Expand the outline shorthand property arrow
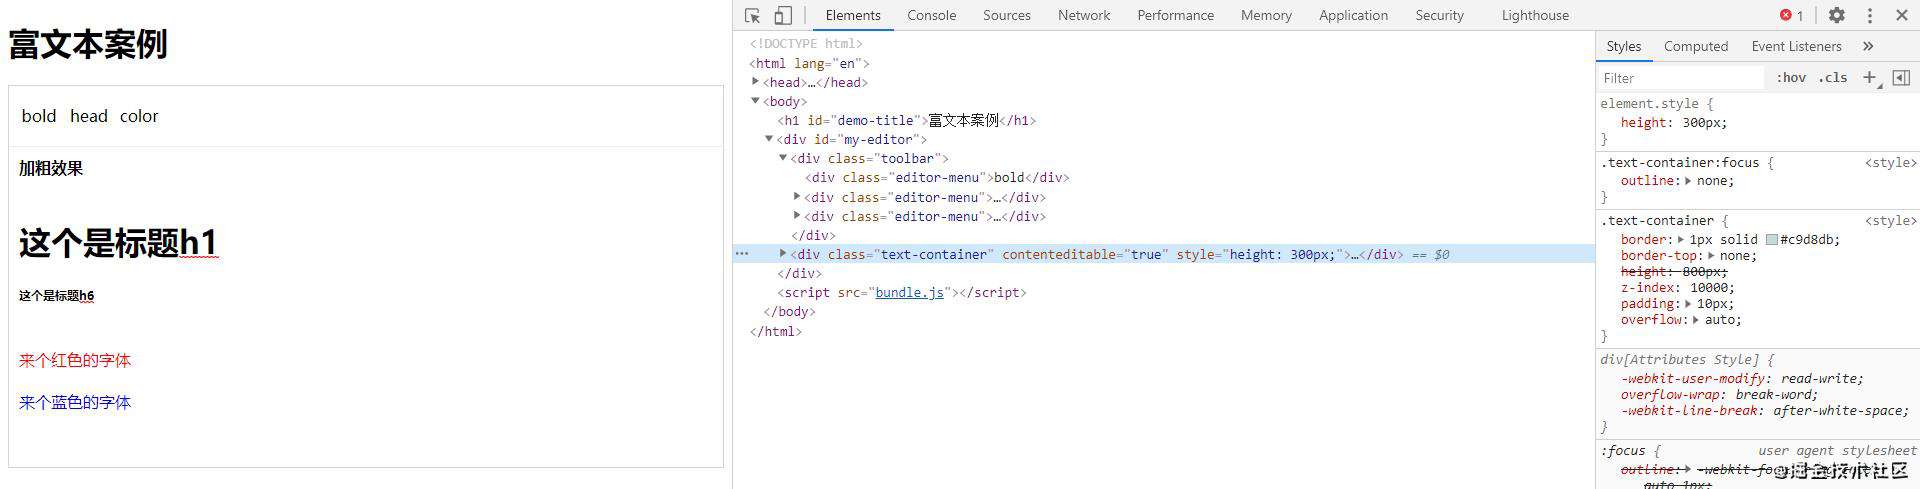 (x=1688, y=181)
